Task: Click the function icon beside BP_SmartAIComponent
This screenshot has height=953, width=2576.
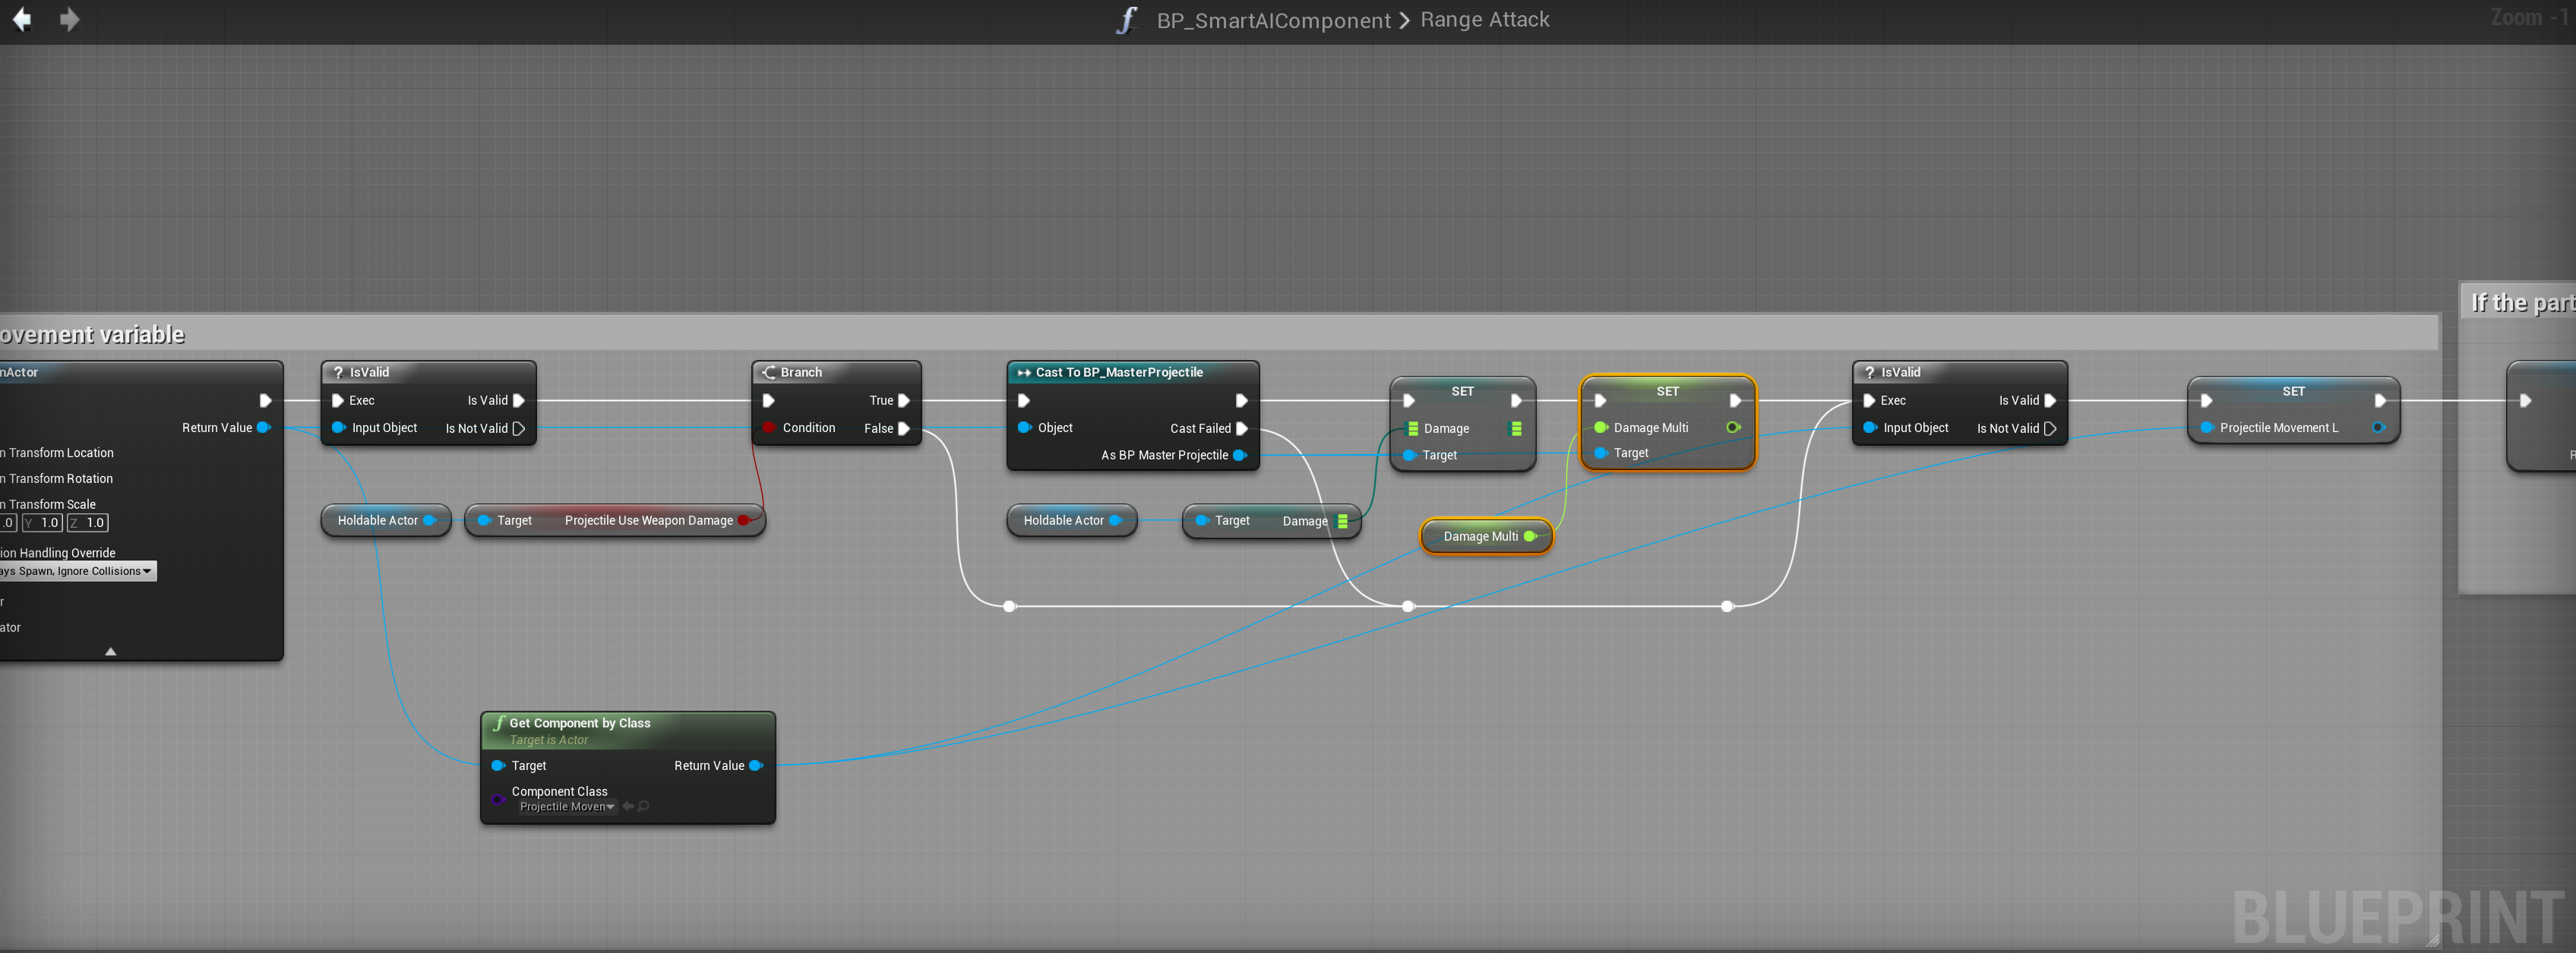Action: click(x=1126, y=20)
